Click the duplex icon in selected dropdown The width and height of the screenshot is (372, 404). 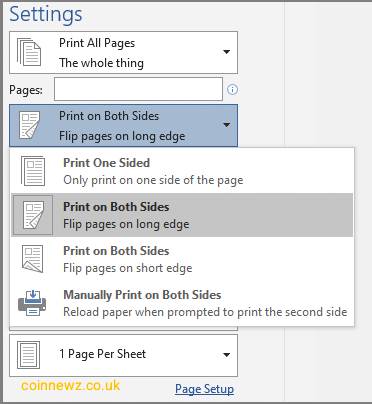tap(29, 125)
